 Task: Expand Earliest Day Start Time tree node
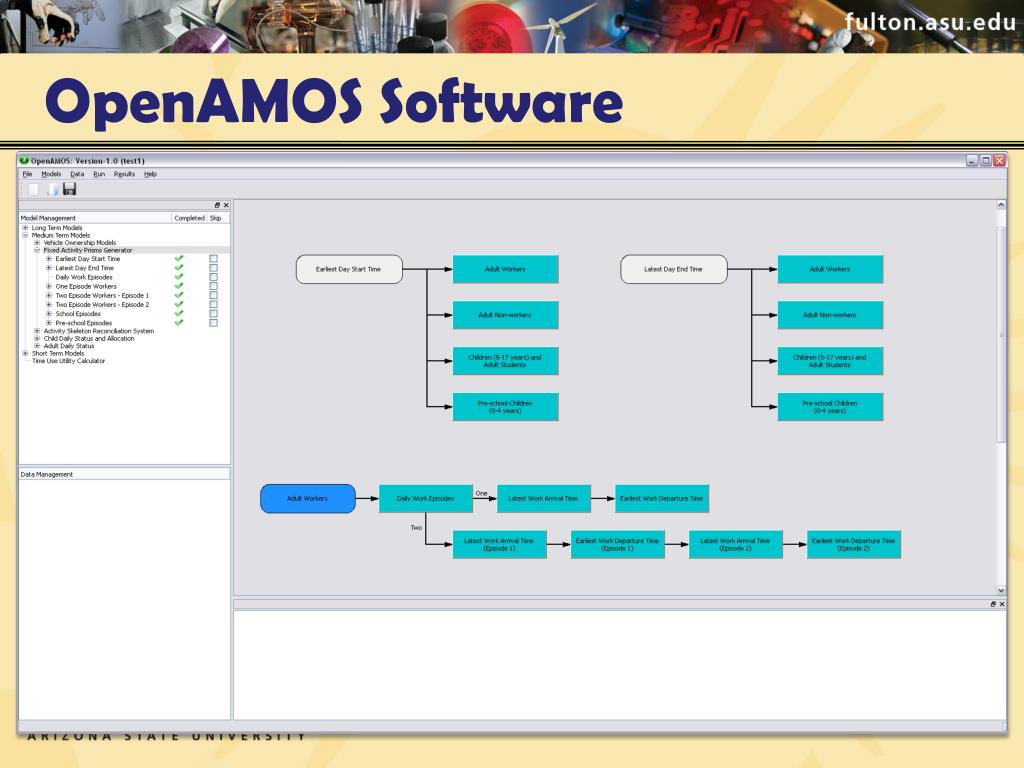49,259
